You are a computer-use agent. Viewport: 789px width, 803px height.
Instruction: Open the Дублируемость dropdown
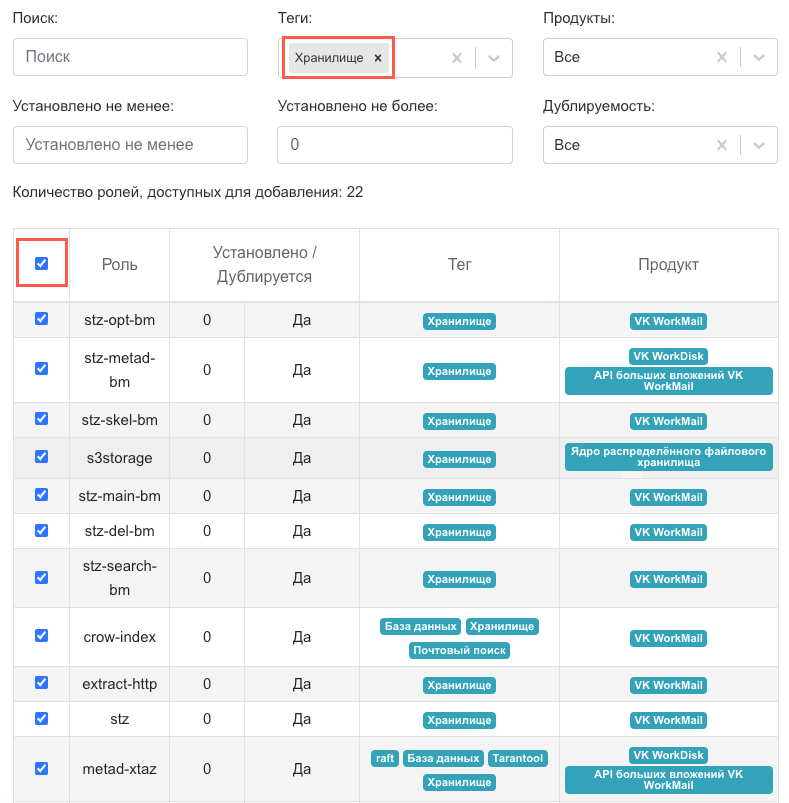pyautogui.click(x=759, y=145)
